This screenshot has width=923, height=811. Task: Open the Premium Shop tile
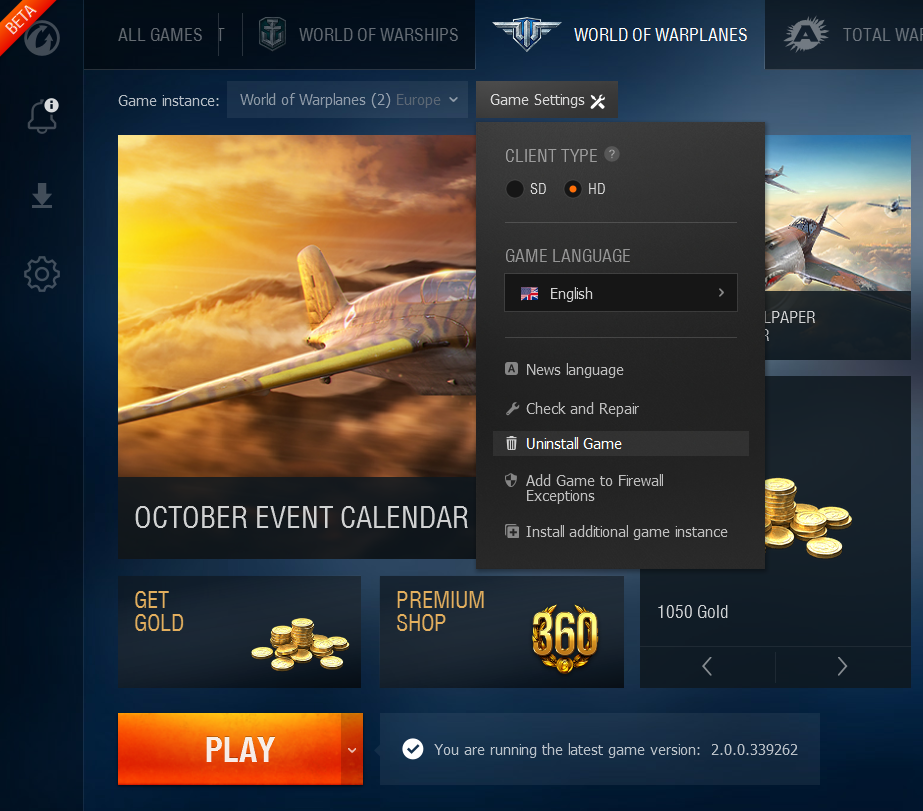(502, 631)
